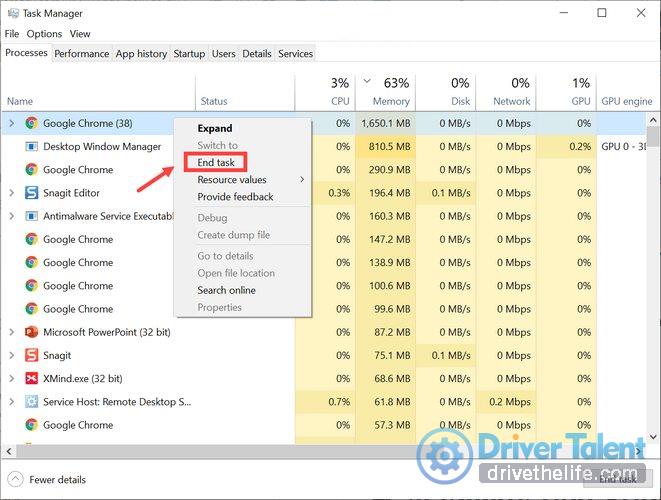Select Provide feedback in context menu

[x=235, y=197]
